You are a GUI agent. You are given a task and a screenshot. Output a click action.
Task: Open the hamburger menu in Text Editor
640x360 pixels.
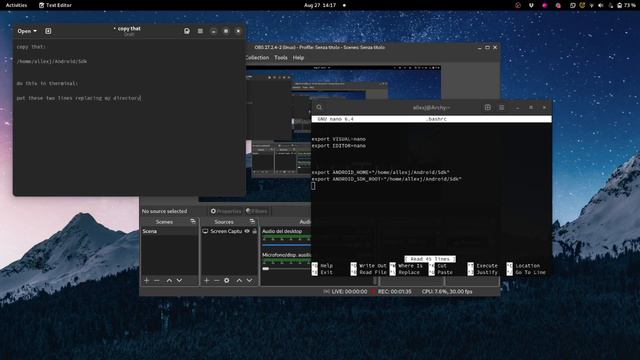tap(200, 31)
